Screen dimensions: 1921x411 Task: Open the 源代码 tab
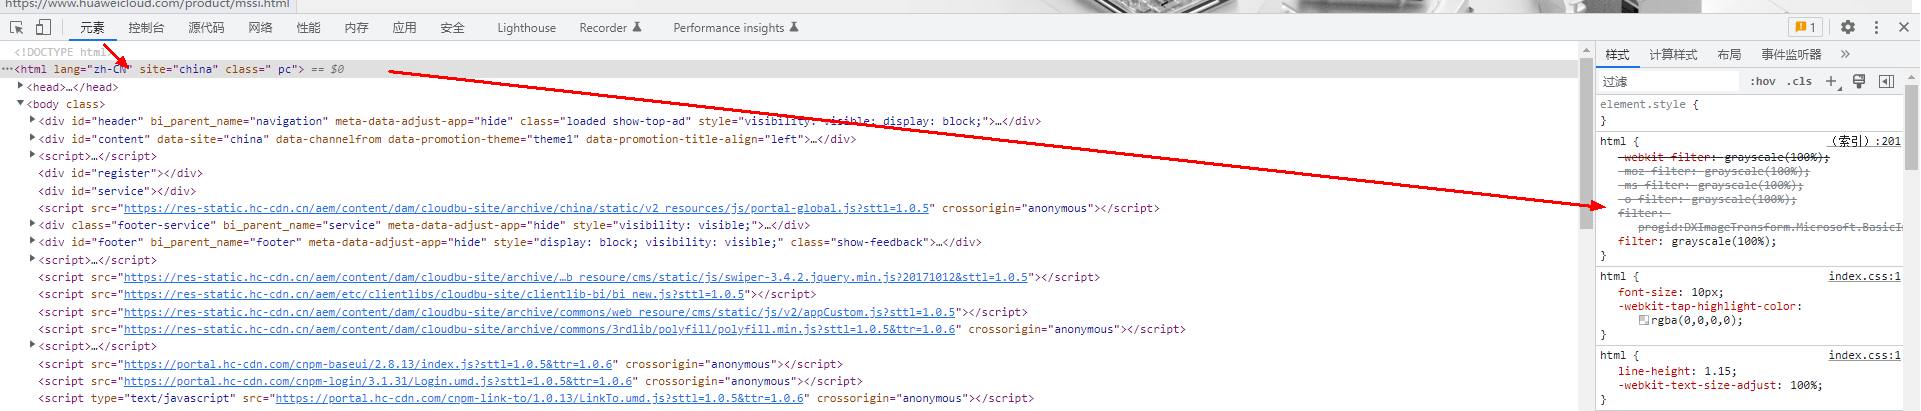coord(206,28)
